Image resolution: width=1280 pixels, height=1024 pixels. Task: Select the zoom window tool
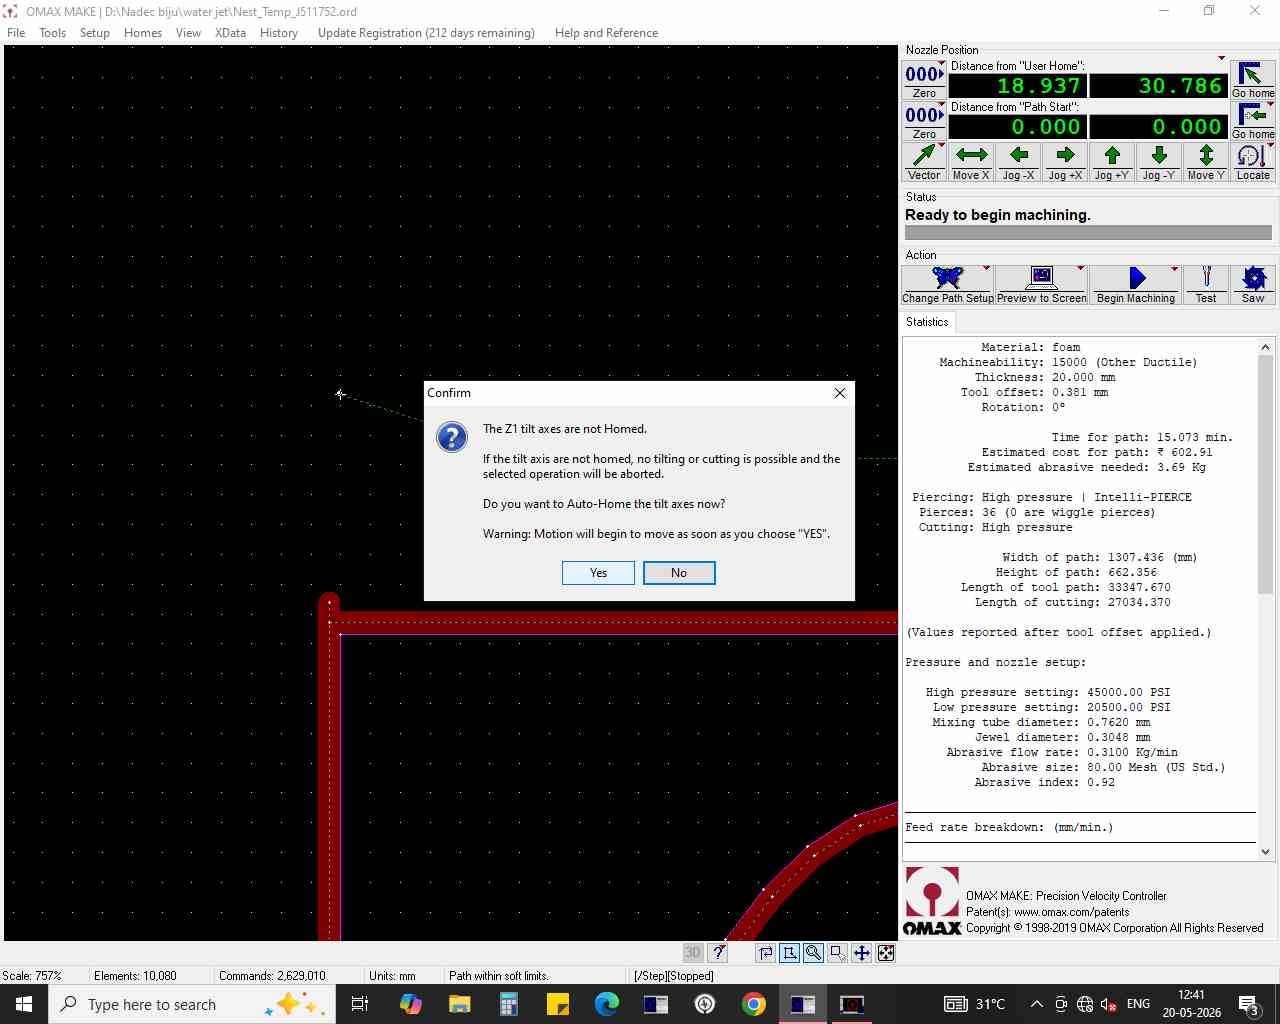click(837, 953)
